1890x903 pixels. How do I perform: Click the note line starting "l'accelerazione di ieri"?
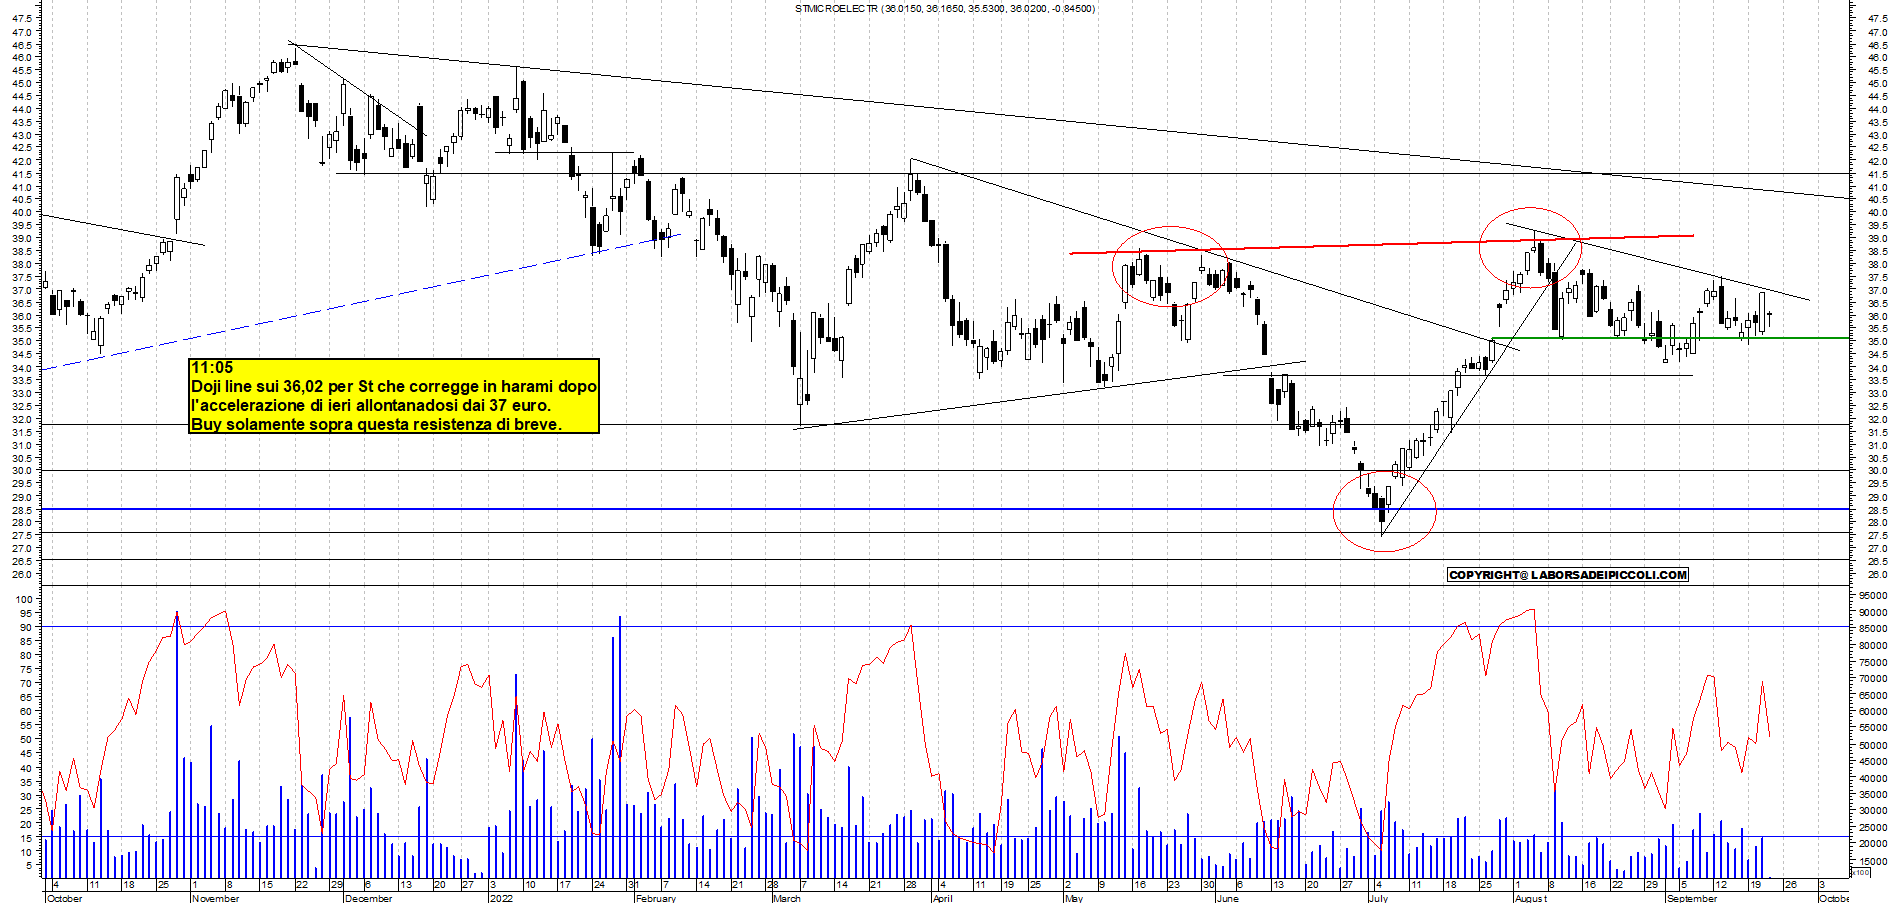[x=371, y=405]
